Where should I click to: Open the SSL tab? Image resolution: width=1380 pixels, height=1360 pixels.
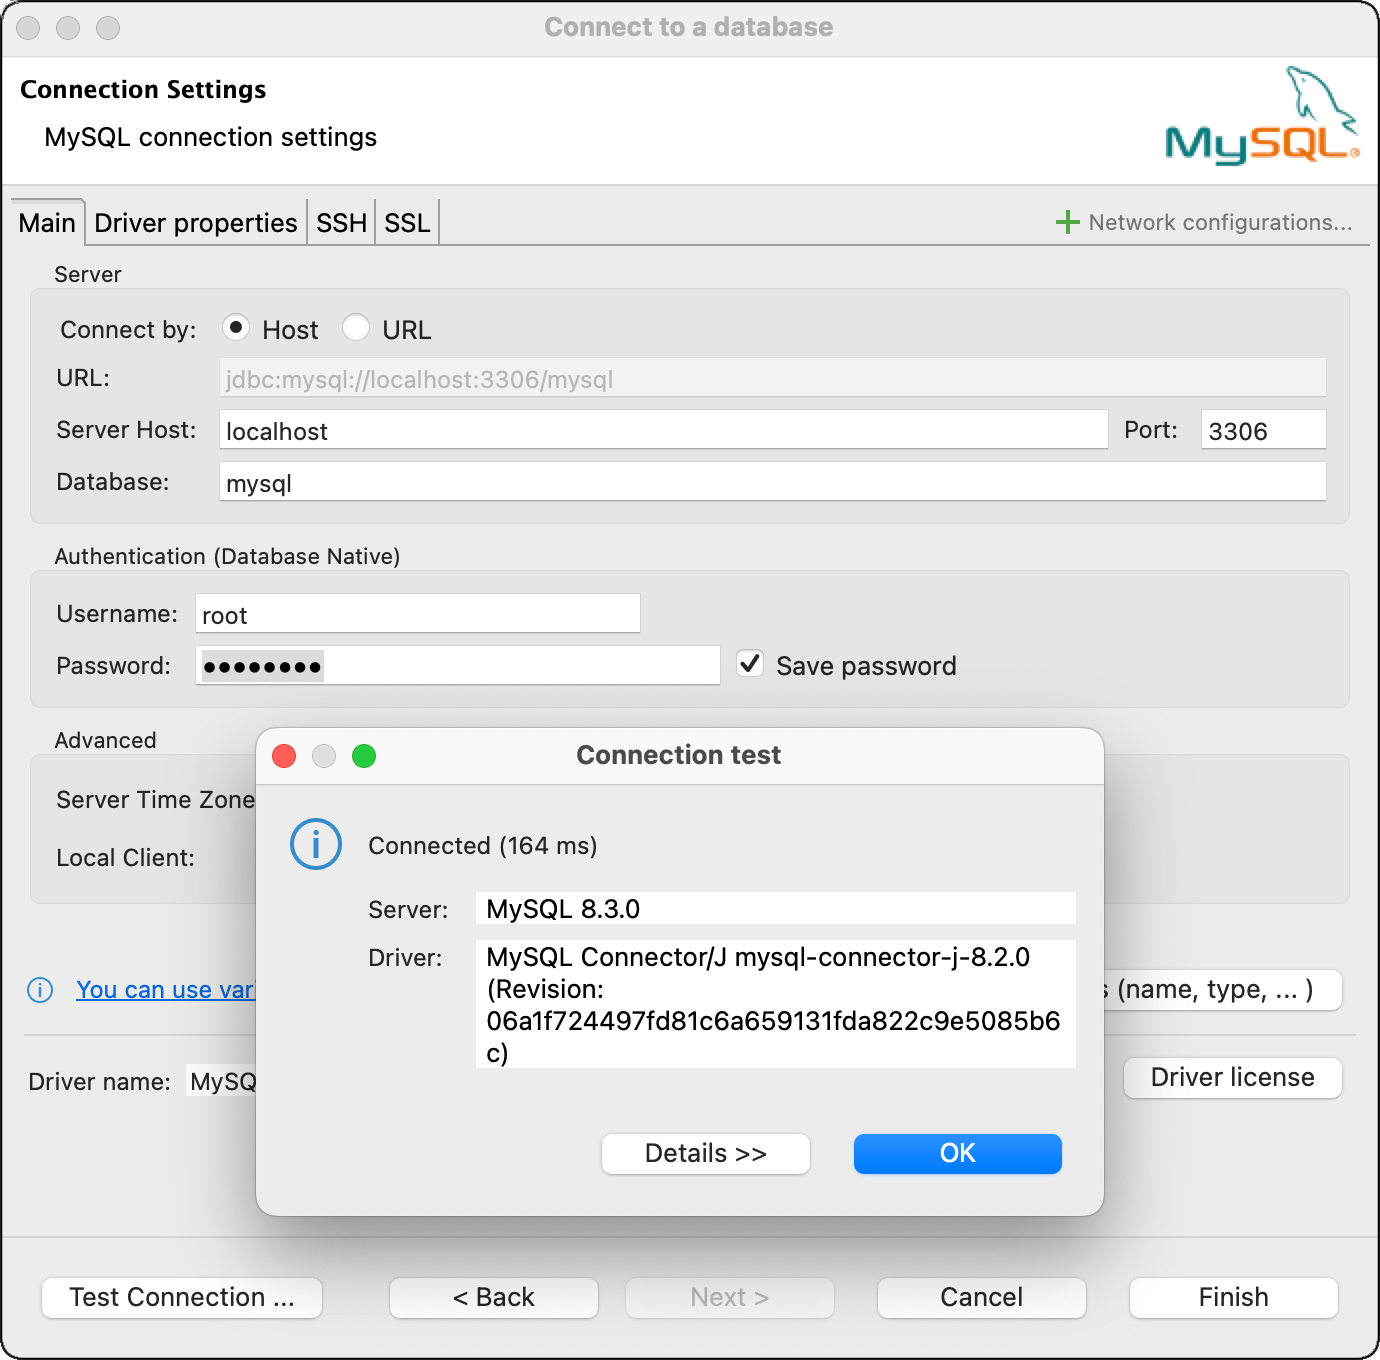[x=407, y=222]
